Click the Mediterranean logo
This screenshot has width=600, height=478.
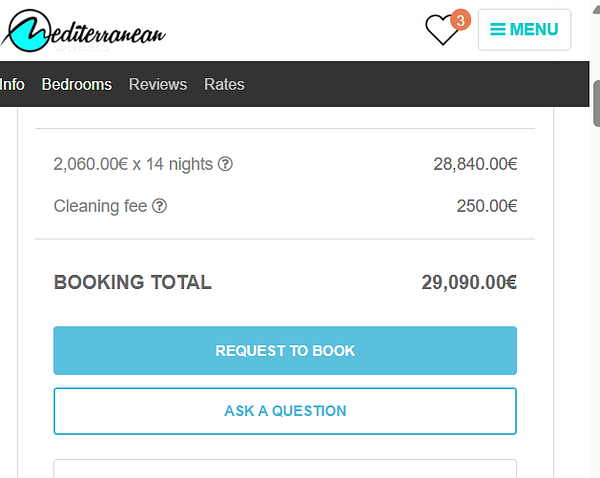coord(83,31)
